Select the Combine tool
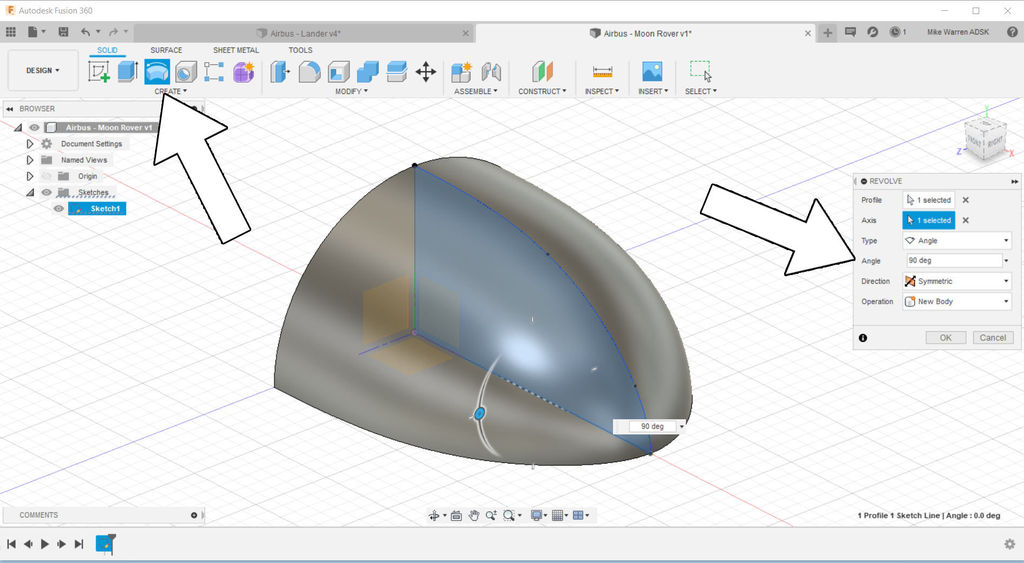 368,71
